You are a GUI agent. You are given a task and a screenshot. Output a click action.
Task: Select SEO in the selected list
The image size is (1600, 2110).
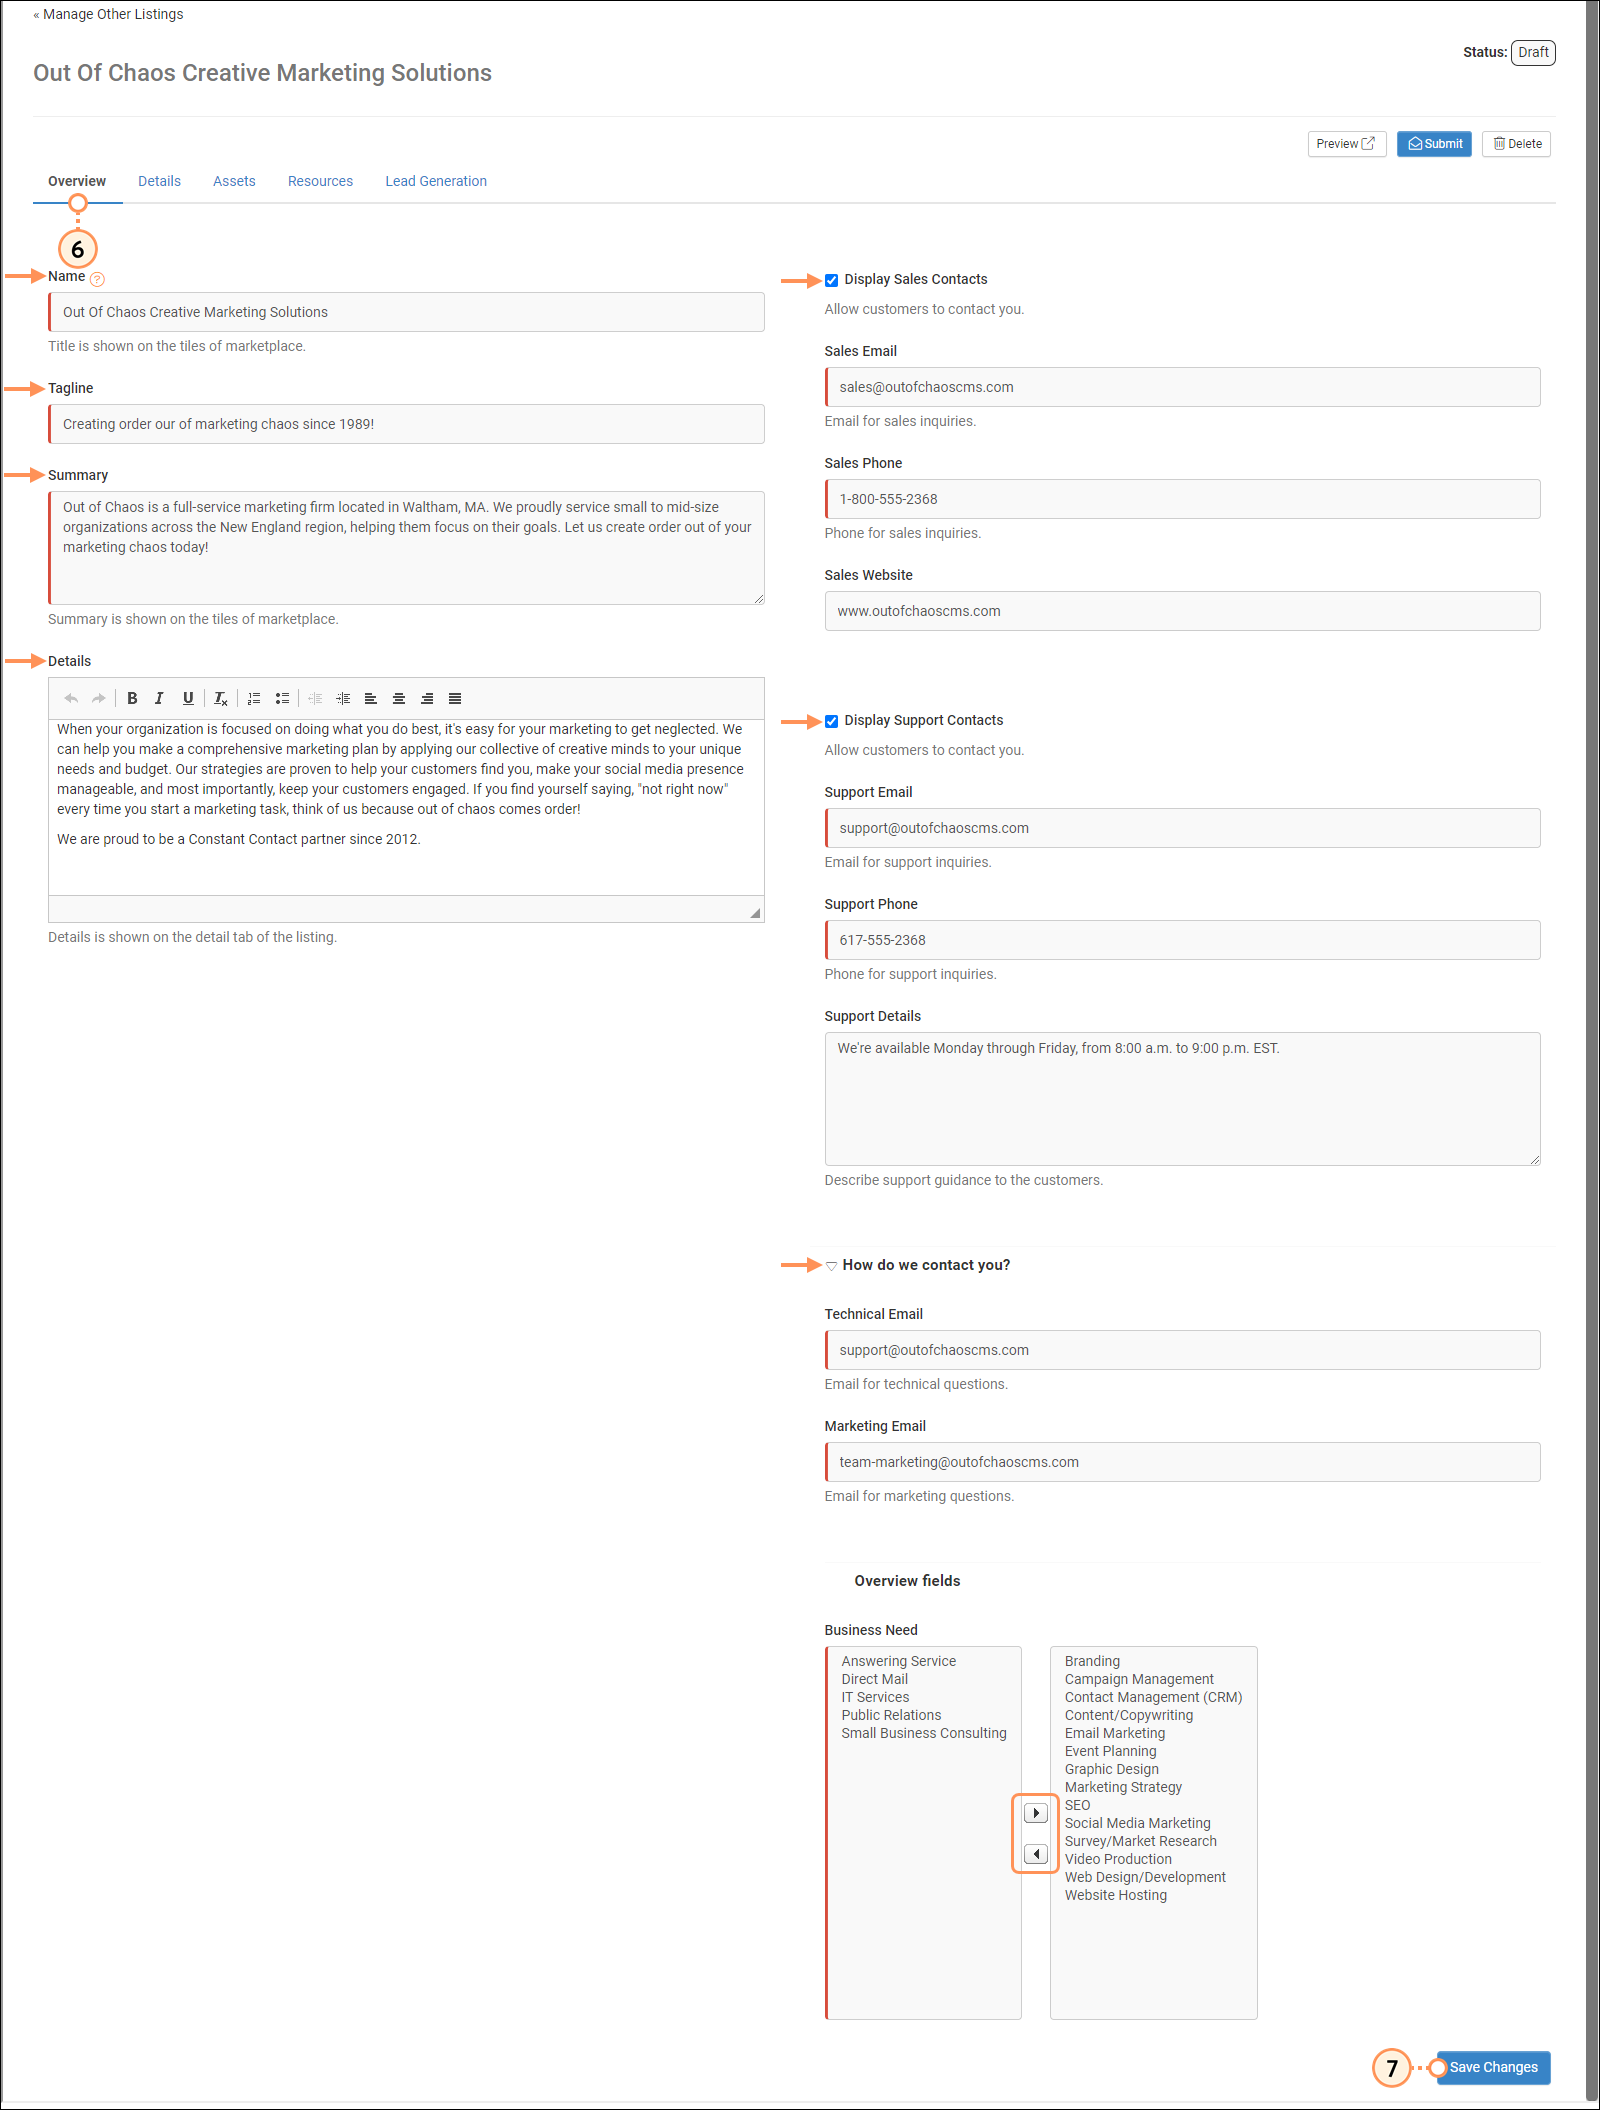pos(1077,1805)
